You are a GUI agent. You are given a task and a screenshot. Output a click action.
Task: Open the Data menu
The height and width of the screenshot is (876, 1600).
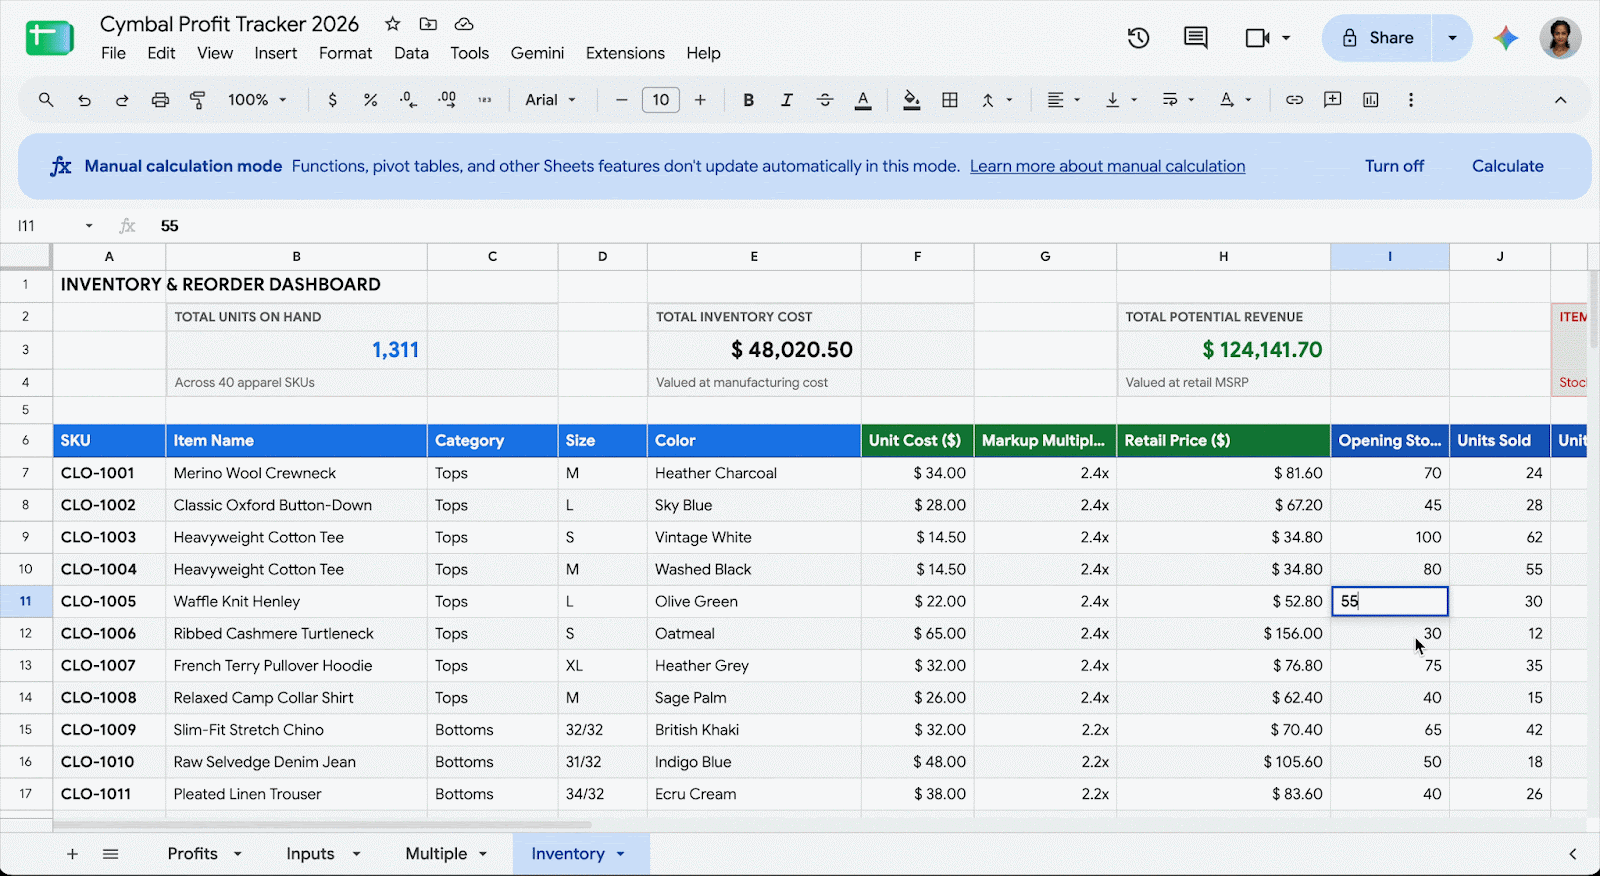pyautogui.click(x=411, y=53)
